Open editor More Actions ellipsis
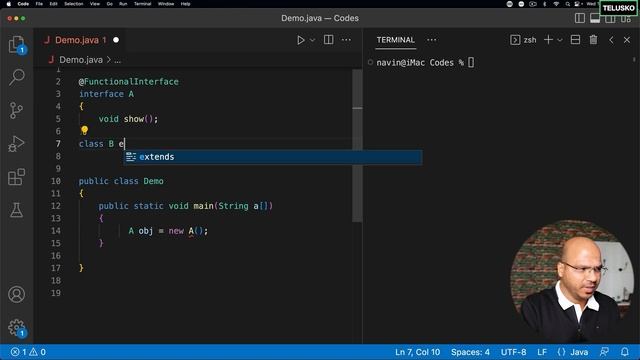Screen dimensions: 640x360 (x=346, y=40)
